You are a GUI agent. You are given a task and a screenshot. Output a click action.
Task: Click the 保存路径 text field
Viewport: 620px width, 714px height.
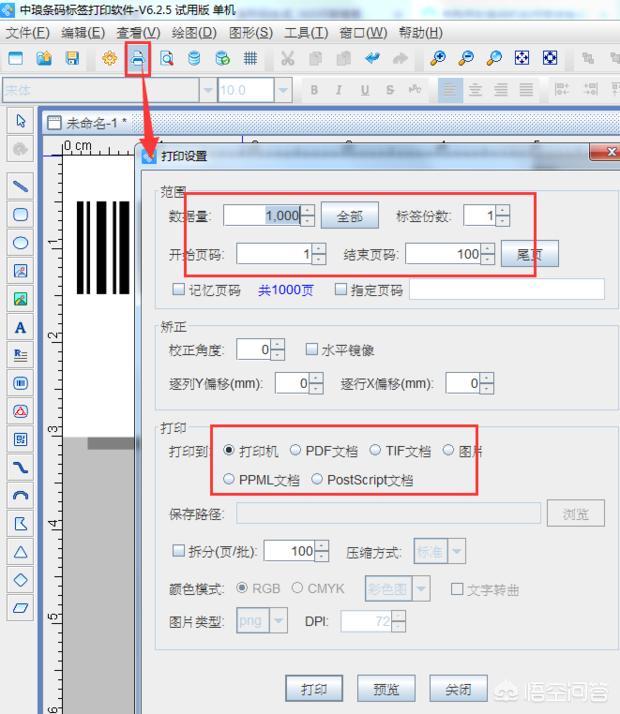pyautogui.click(x=388, y=514)
